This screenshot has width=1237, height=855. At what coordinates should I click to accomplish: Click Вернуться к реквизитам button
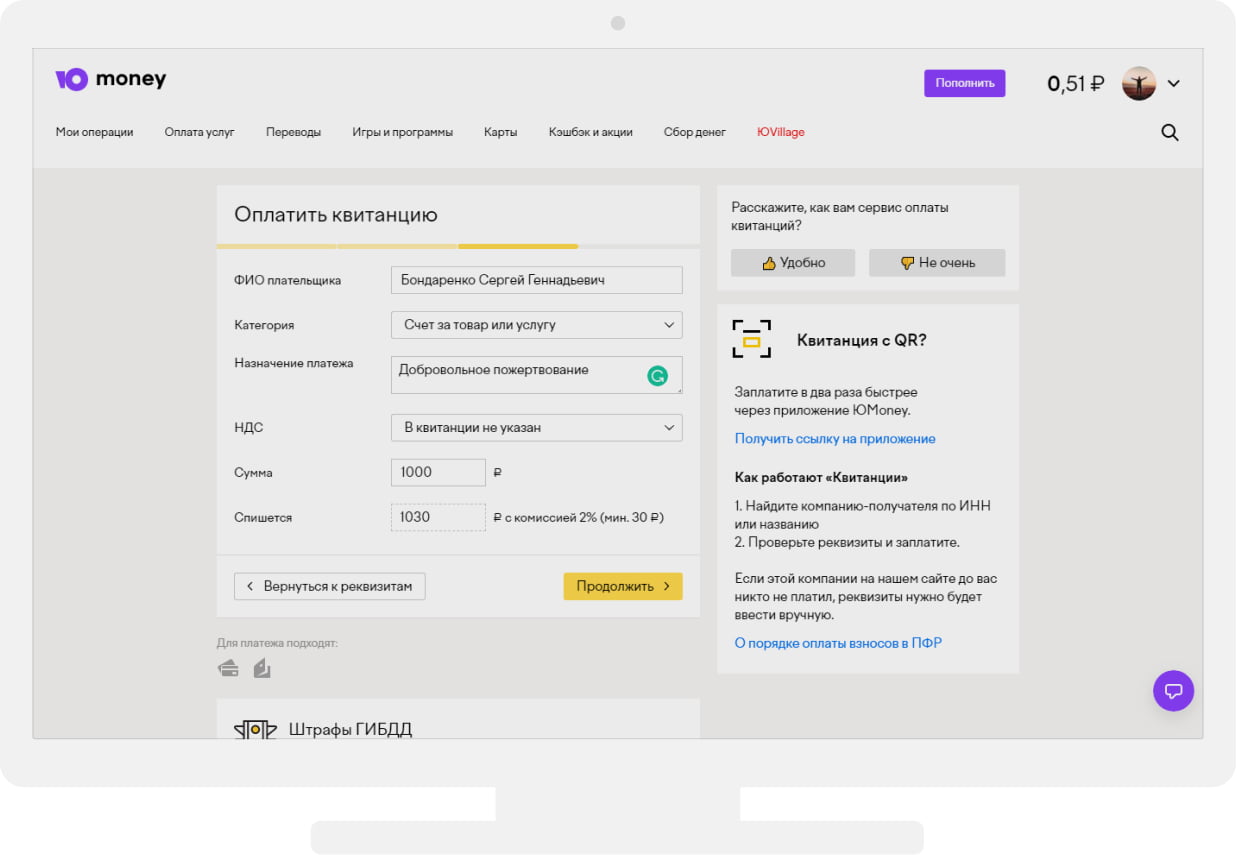point(329,586)
